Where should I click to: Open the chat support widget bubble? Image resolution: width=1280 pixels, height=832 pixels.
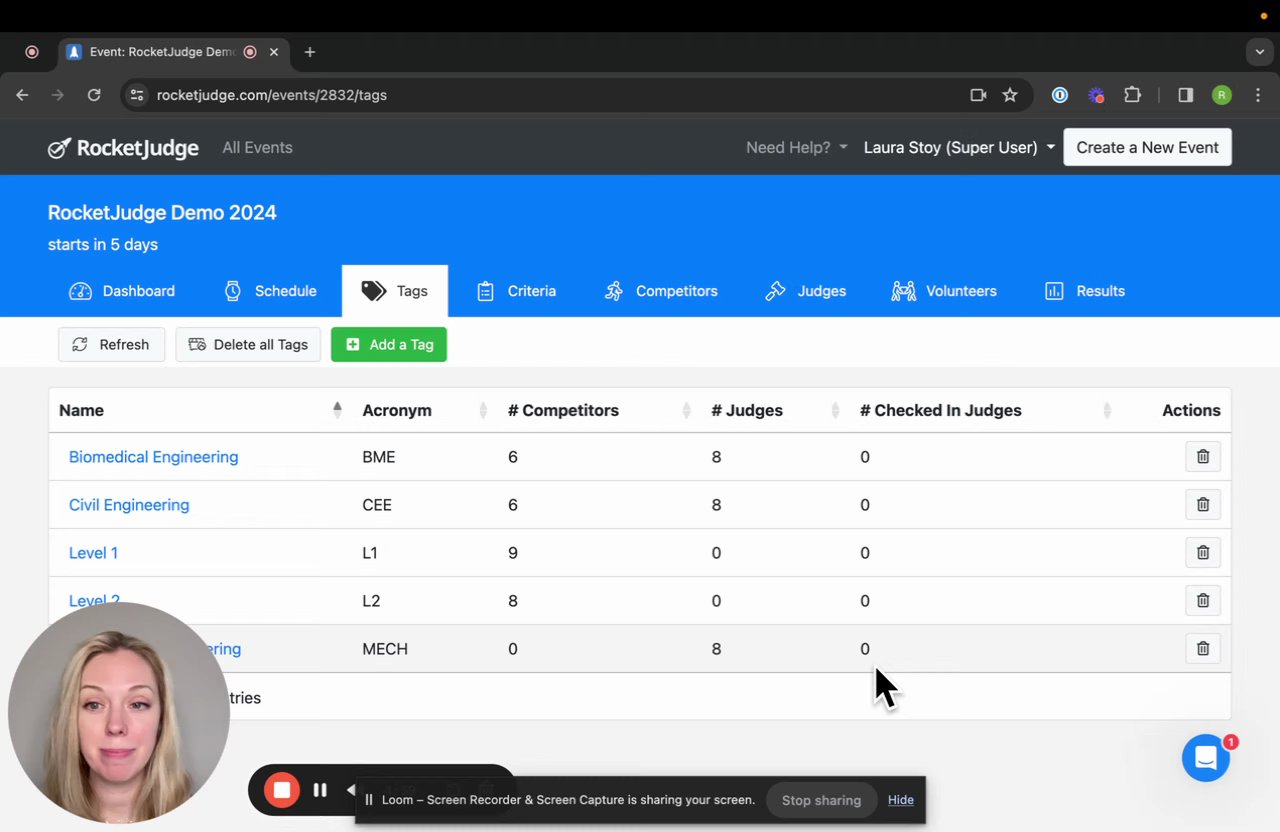click(x=1206, y=759)
